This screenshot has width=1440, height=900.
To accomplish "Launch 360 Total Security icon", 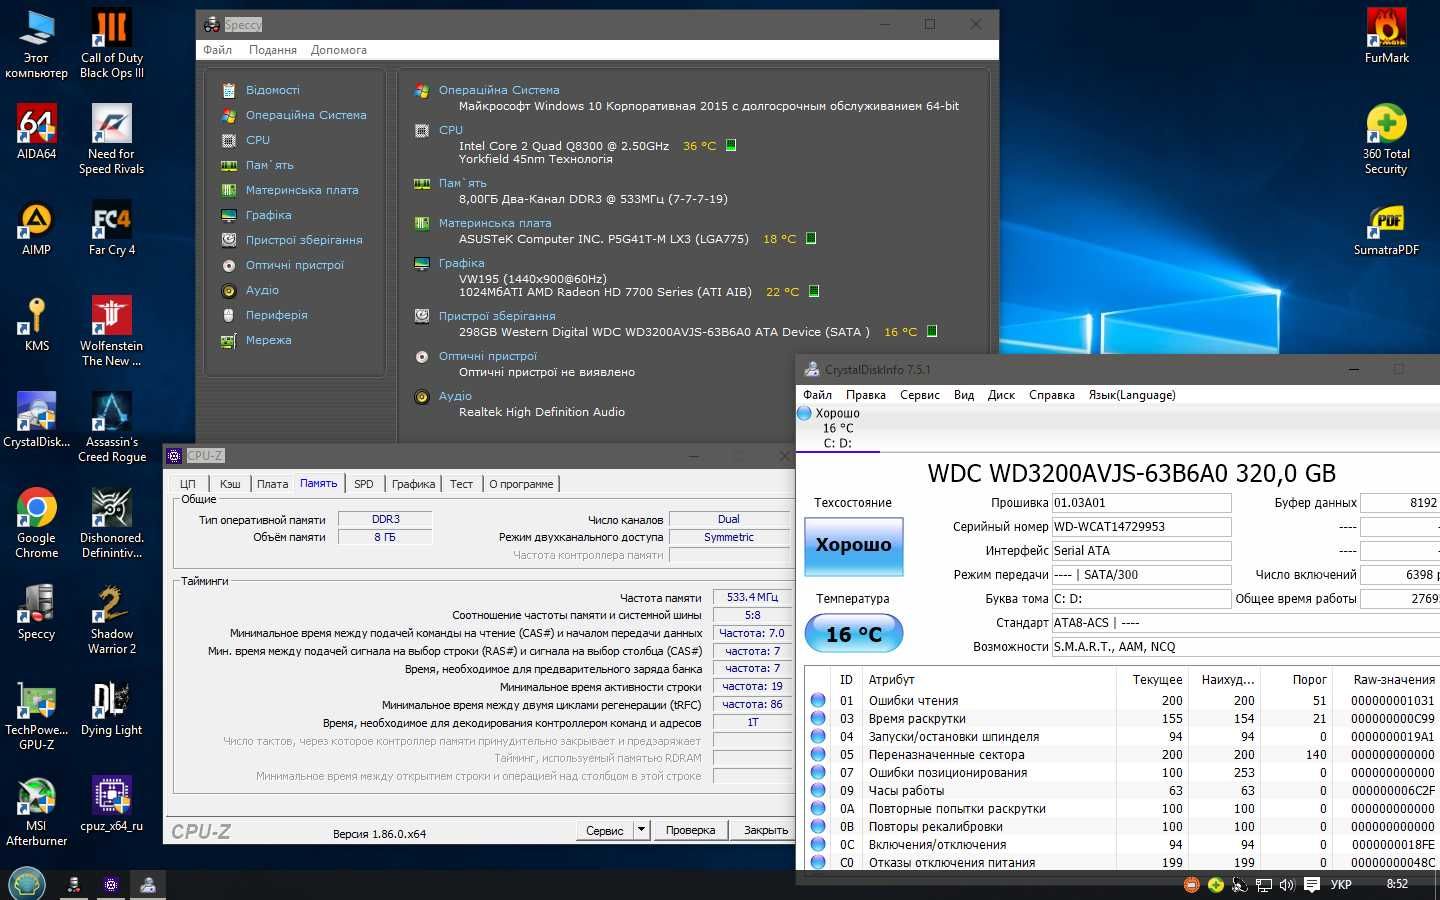I will 1386,140.
